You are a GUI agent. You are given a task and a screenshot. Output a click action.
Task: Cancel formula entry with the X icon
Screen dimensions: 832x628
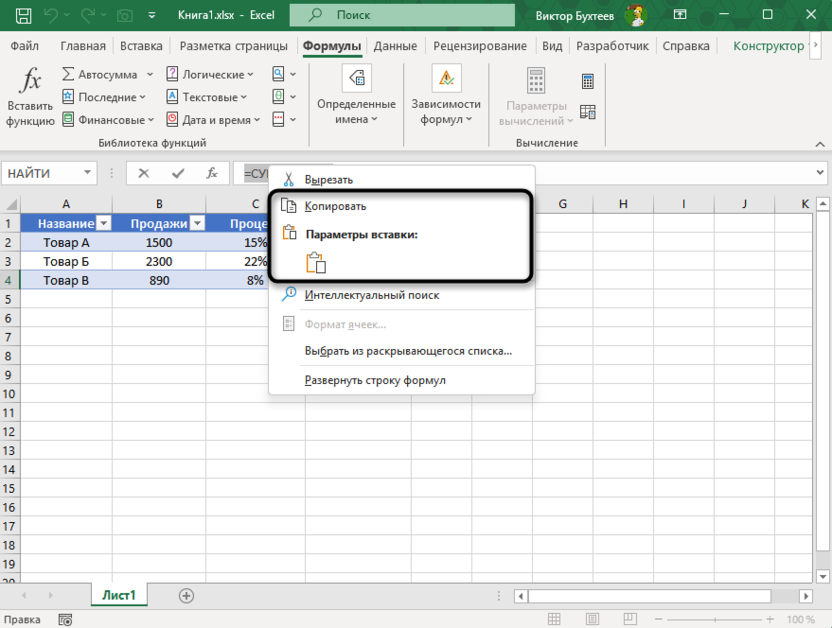coord(144,173)
